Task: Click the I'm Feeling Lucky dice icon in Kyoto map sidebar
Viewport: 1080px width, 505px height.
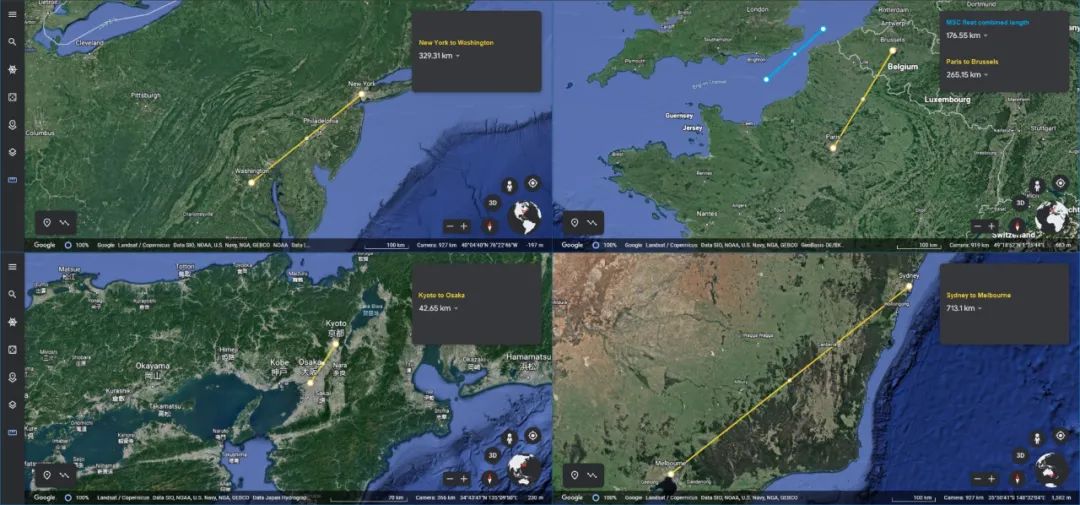Action: tap(12, 350)
